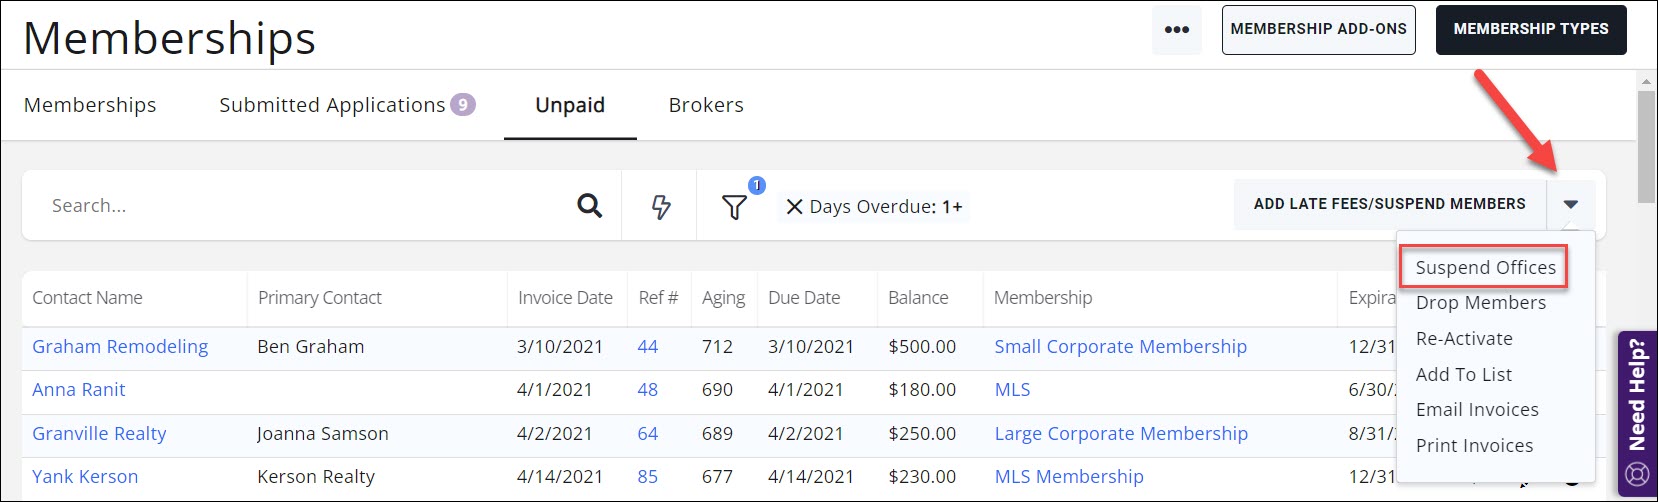Viewport: 1658px width, 502px height.
Task: Click the Membership Add-Ons button
Action: click(1318, 30)
